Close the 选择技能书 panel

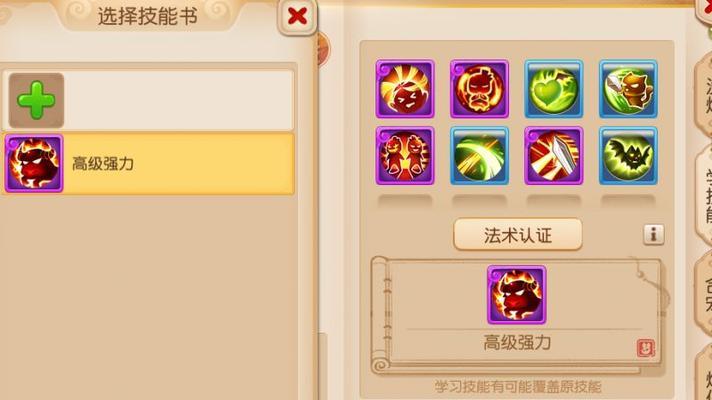(x=297, y=16)
